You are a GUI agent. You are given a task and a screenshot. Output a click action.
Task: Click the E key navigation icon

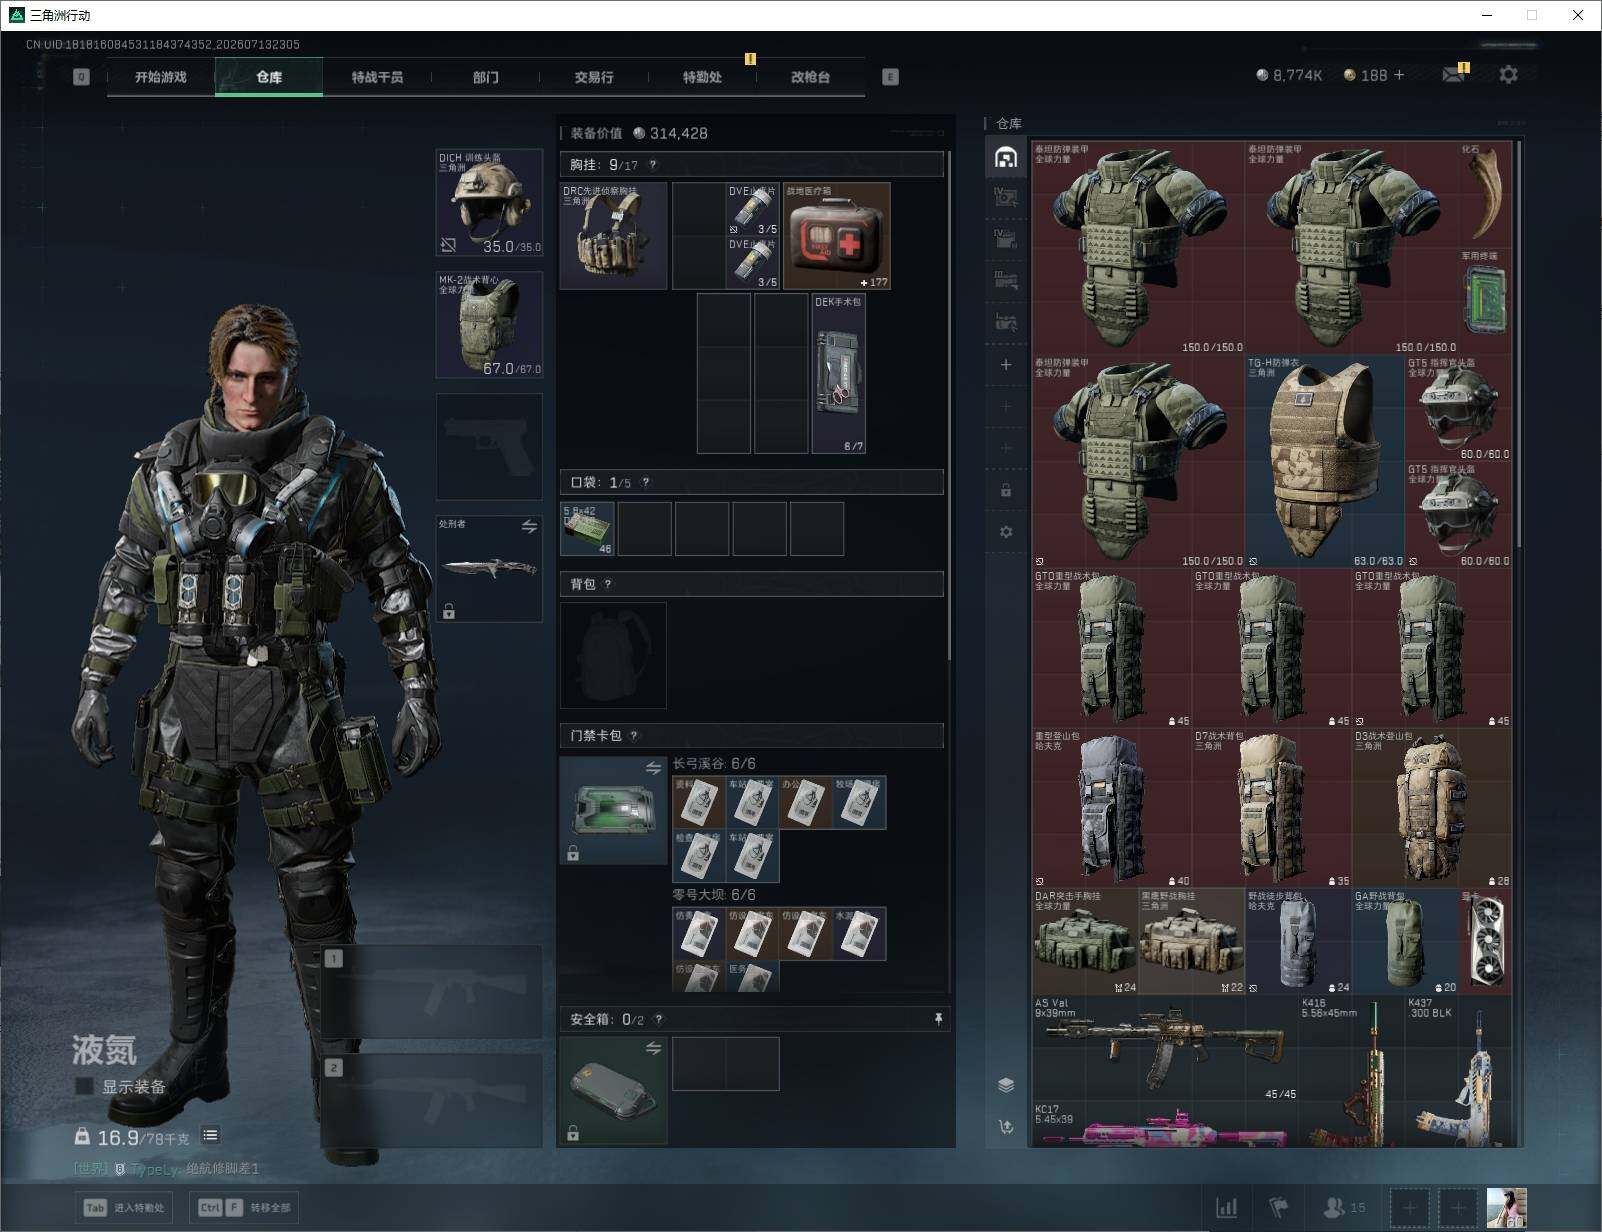click(x=890, y=77)
